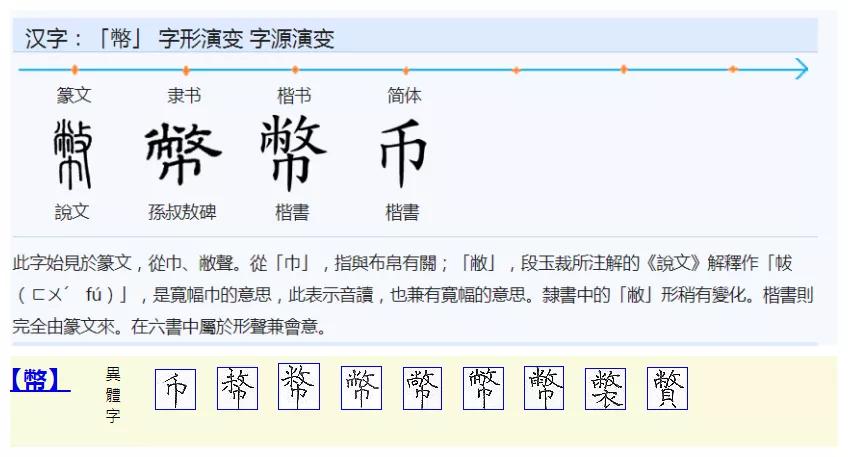Click the 简体 stage label
Image resolution: width=848 pixels, height=457 pixels.
tap(404, 96)
